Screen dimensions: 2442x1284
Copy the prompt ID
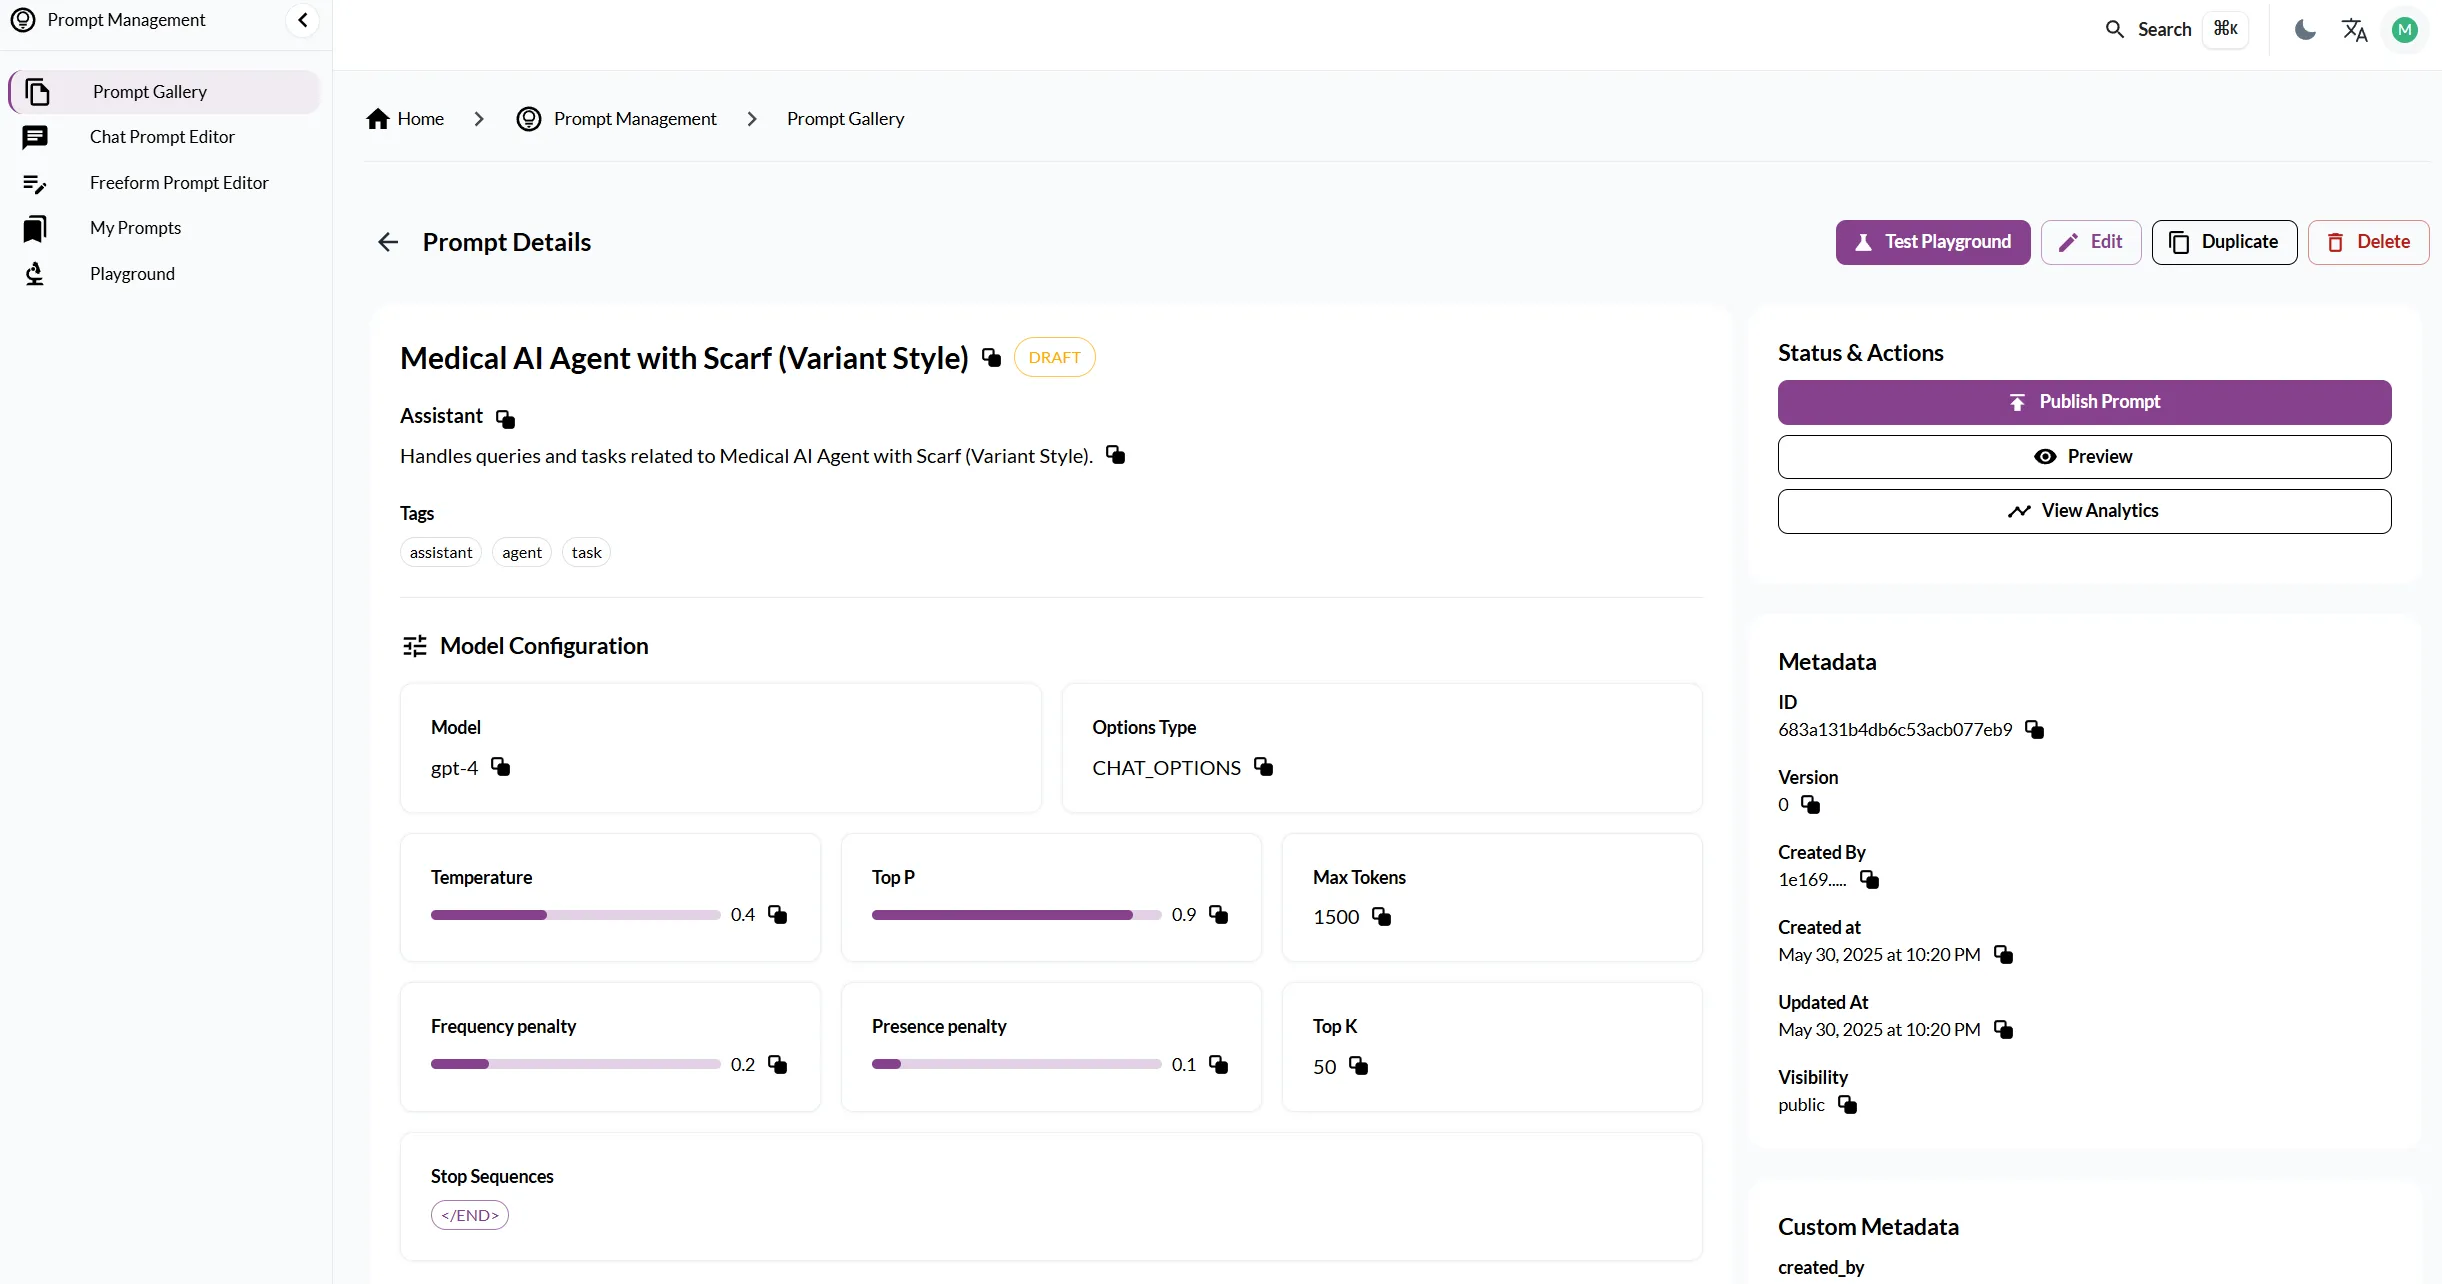click(x=2034, y=729)
